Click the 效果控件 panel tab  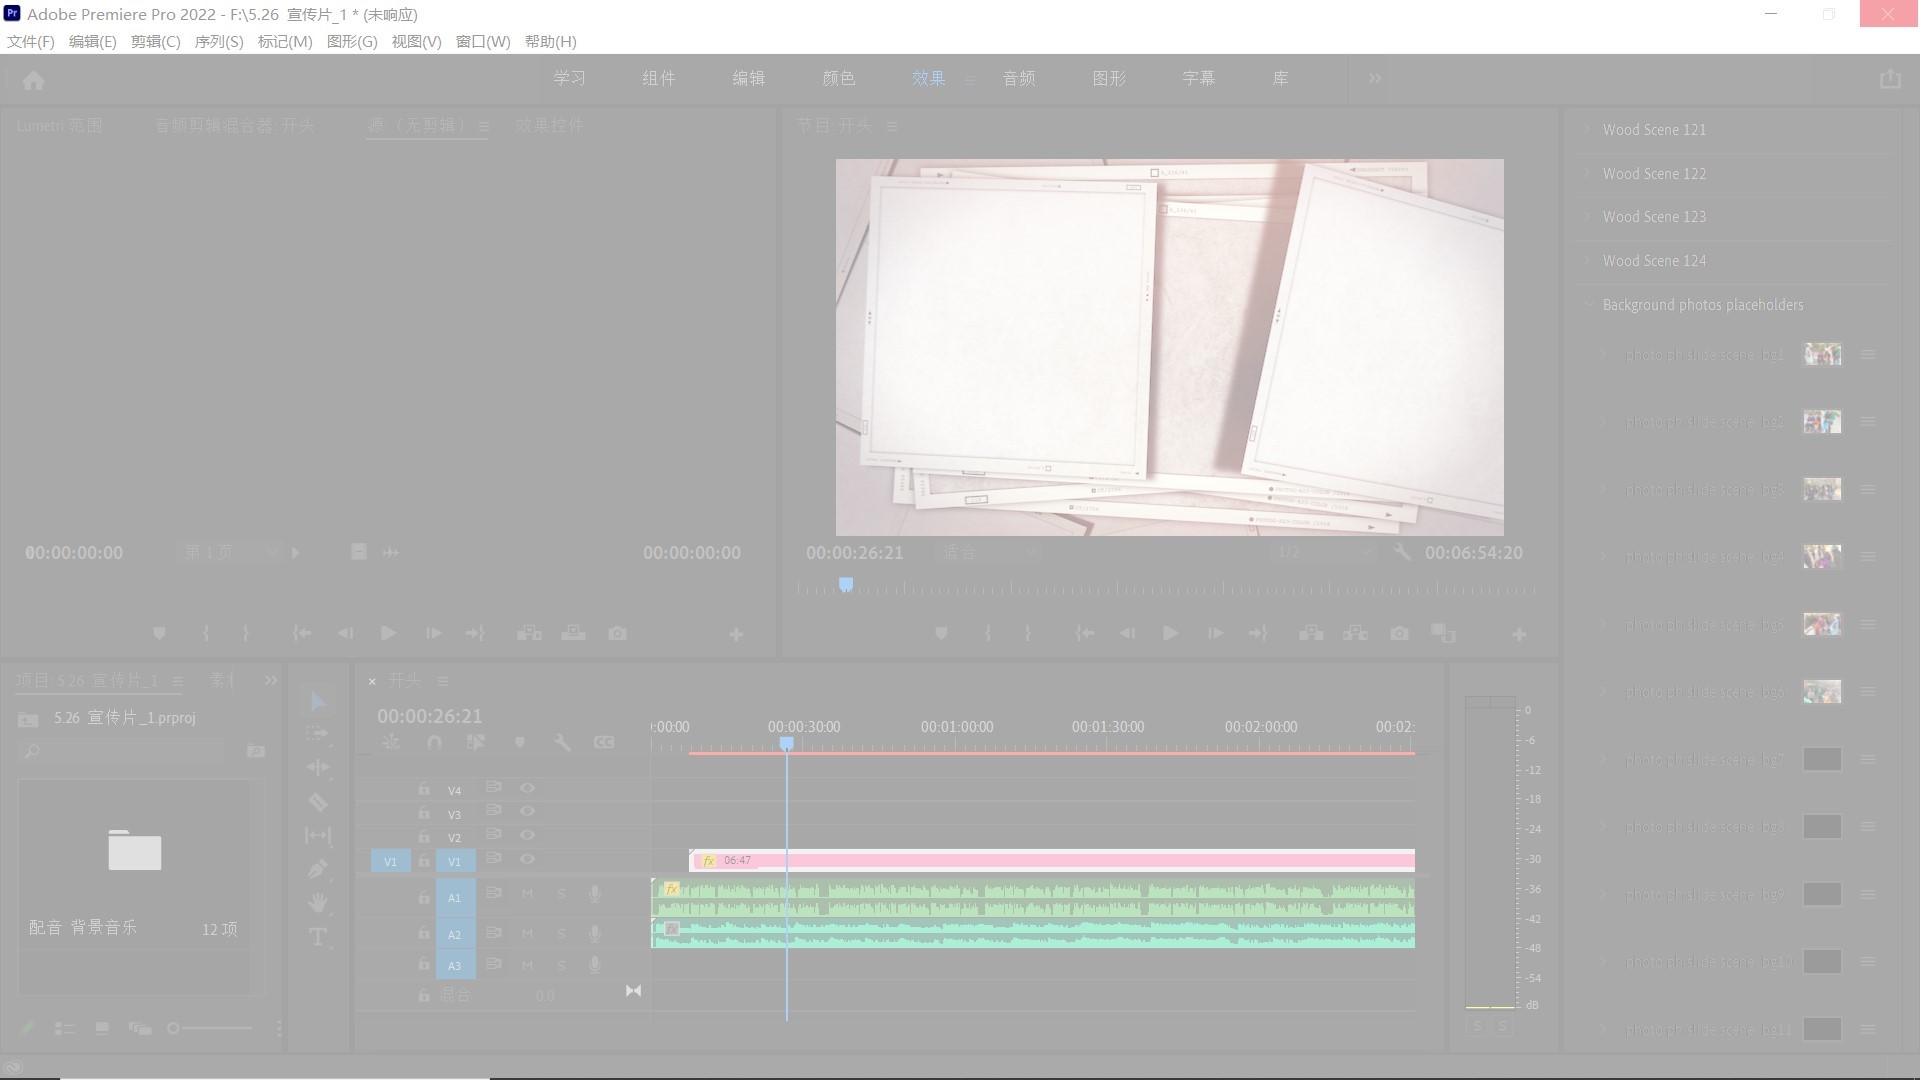pos(549,125)
